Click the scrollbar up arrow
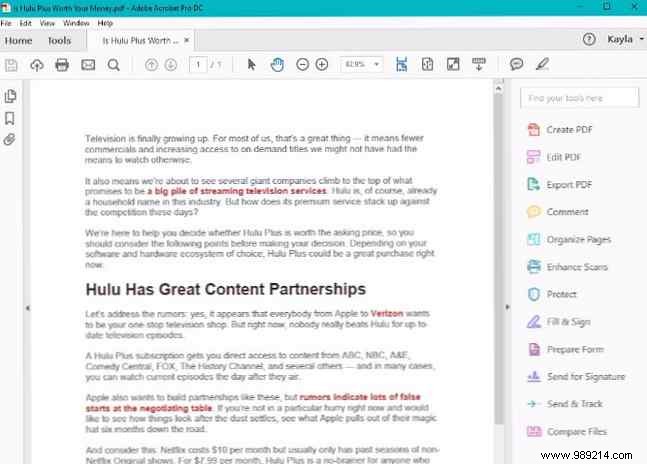The image size is (647, 464). click(x=498, y=88)
